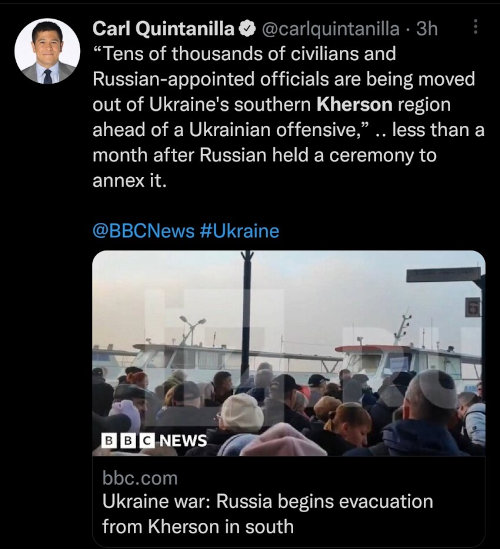Click the 'annex it.' closing text
Image resolution: width=500 pixels, height=549 pixels.
tap(129, 181)
